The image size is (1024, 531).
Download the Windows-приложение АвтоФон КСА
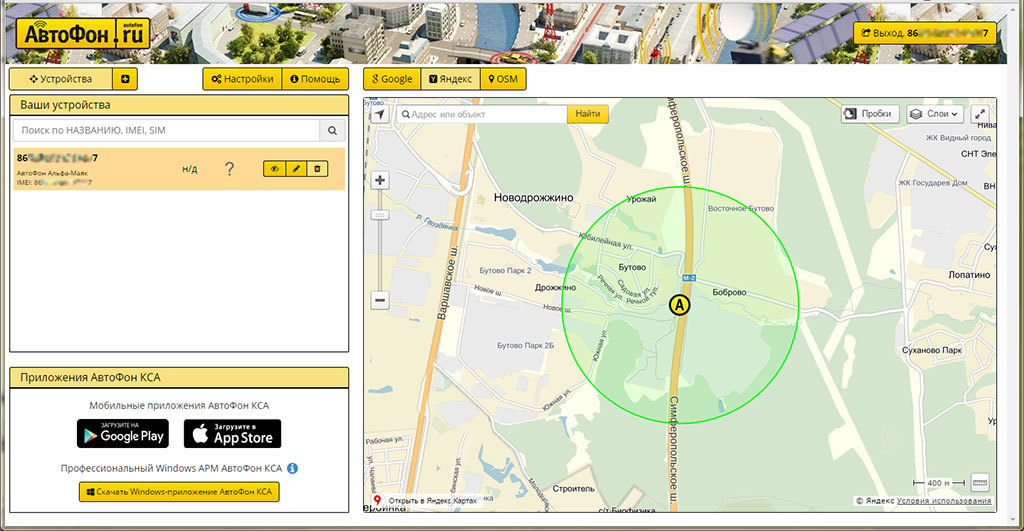(179, 492)
